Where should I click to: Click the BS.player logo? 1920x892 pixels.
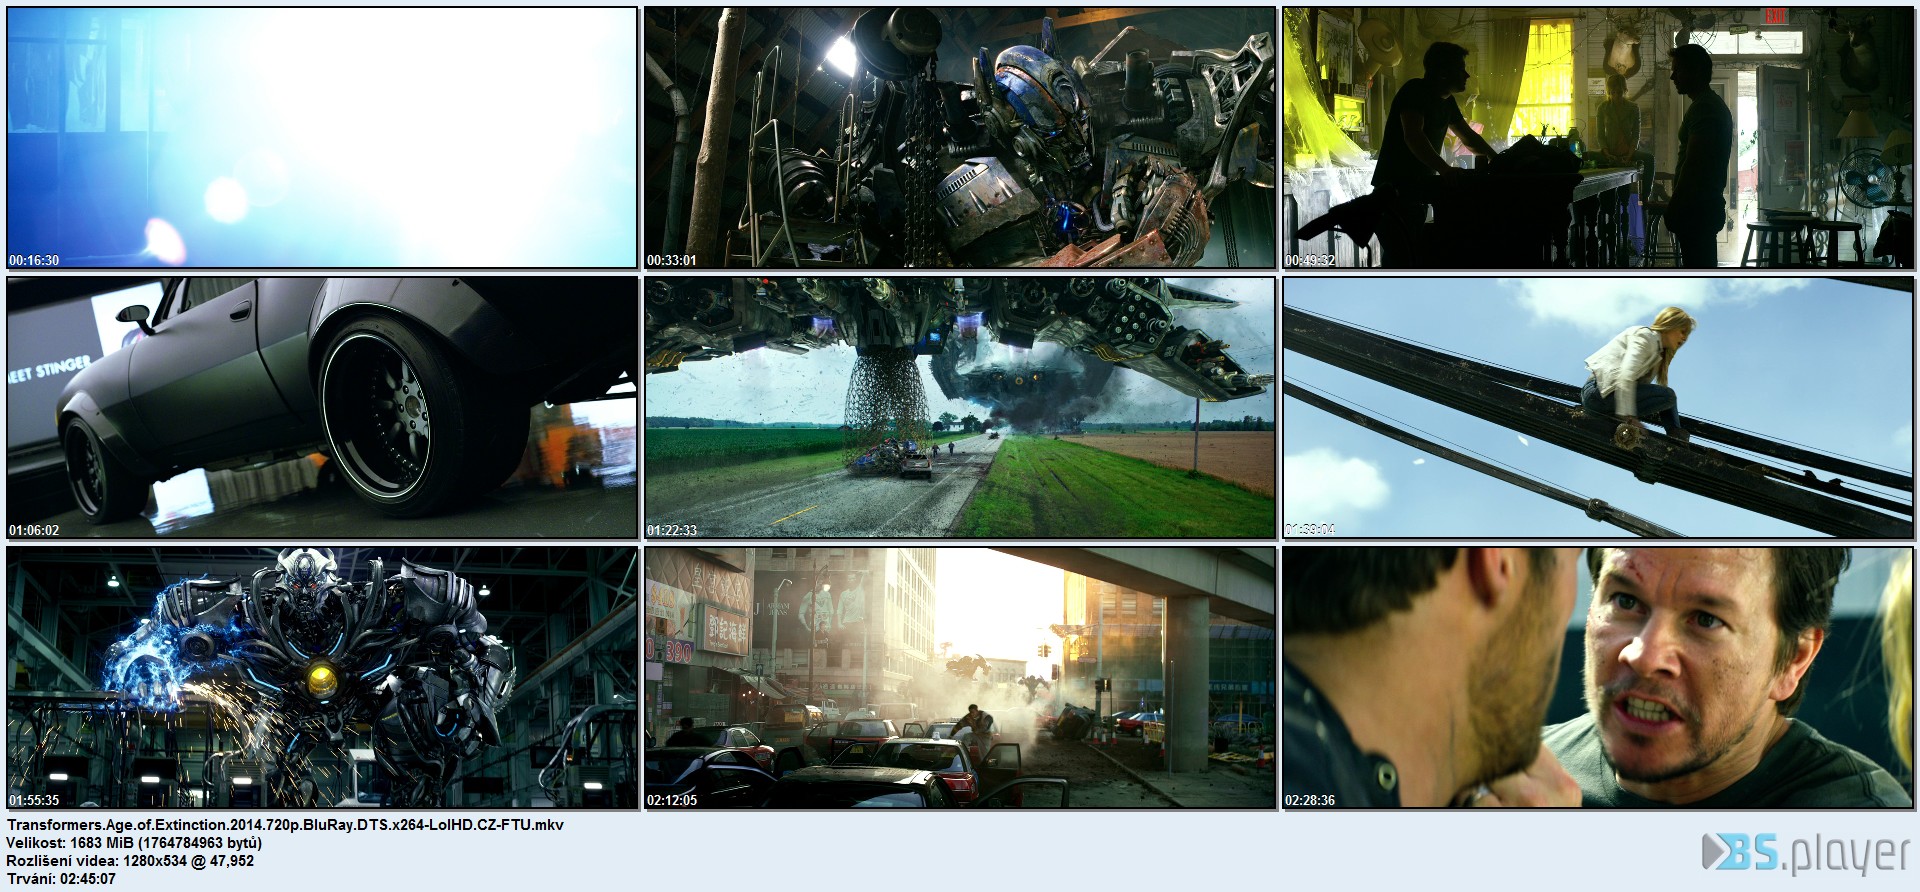tap(1805, 854)
